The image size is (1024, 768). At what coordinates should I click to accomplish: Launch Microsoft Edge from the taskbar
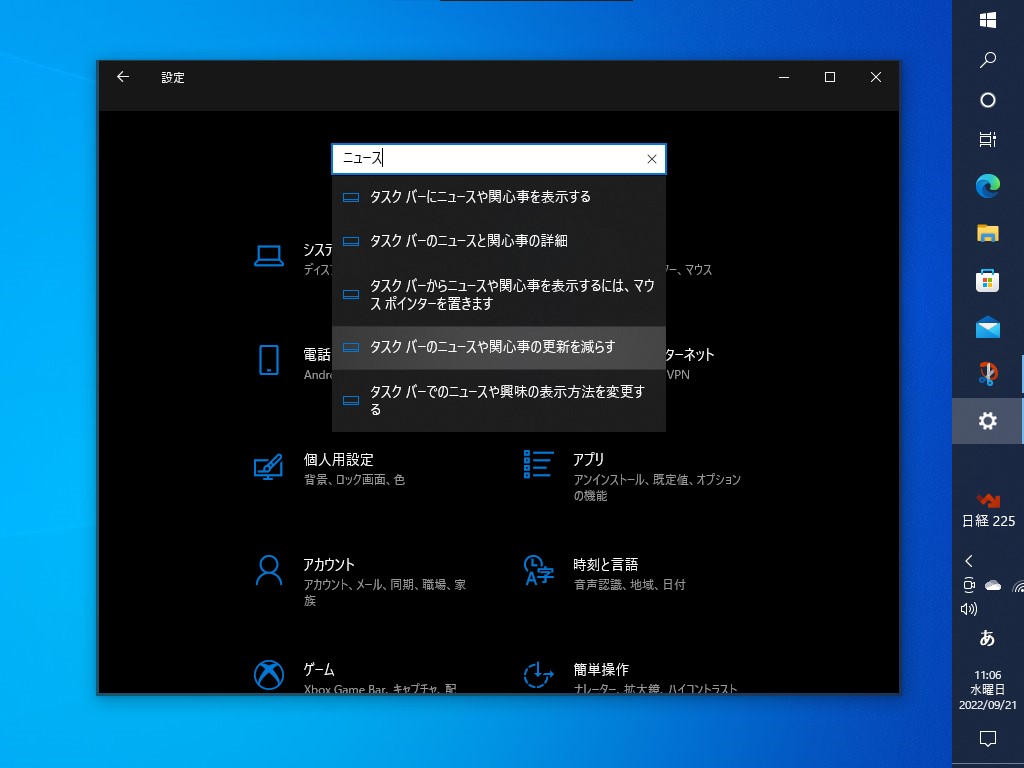pyautogui.click(x=988, y=187)
